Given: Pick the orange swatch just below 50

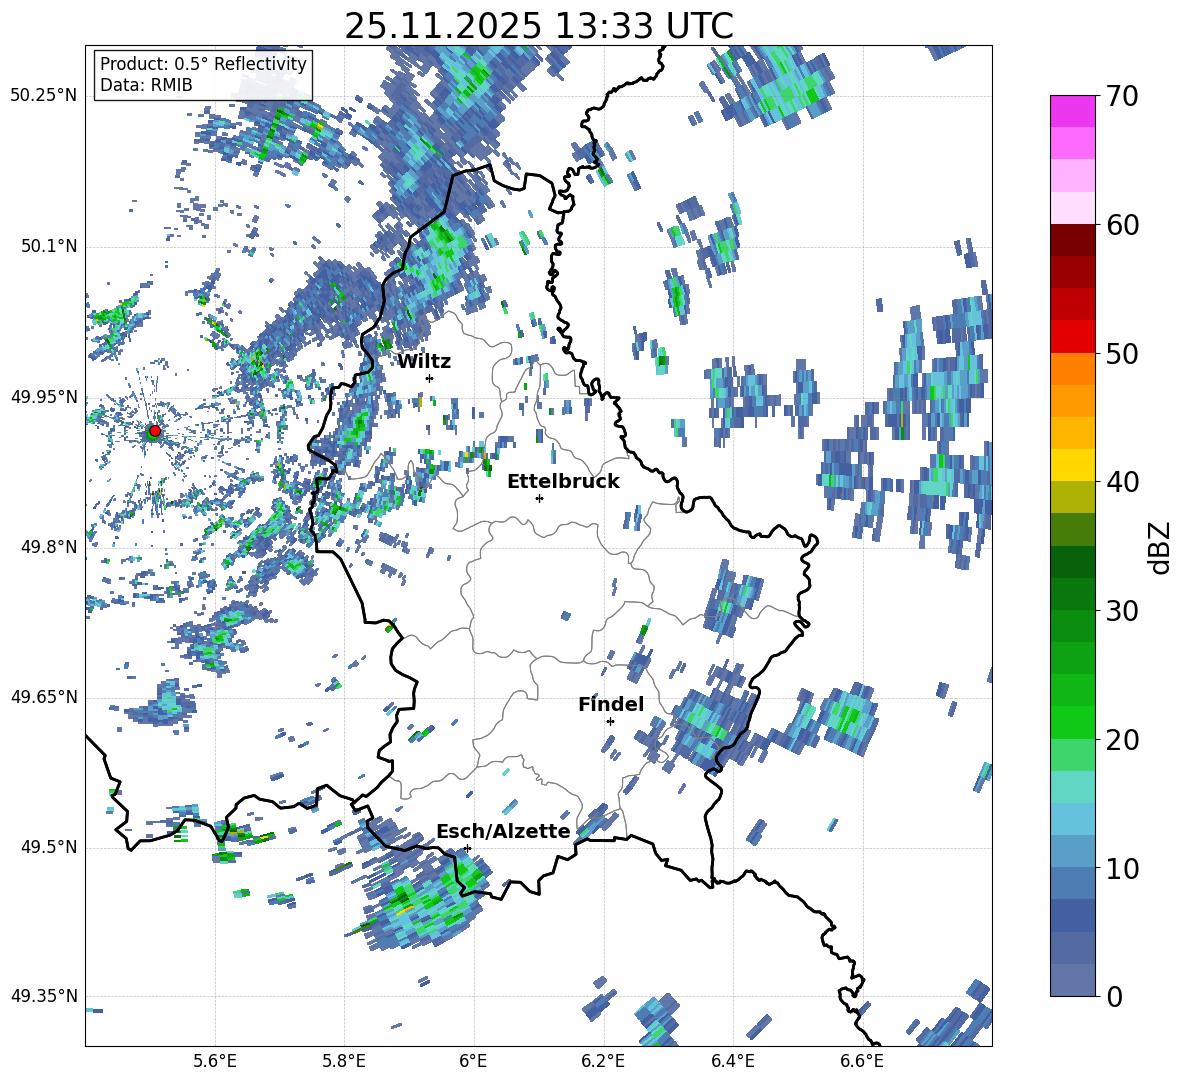Looking at the screenshot, I should point(1072,369).
